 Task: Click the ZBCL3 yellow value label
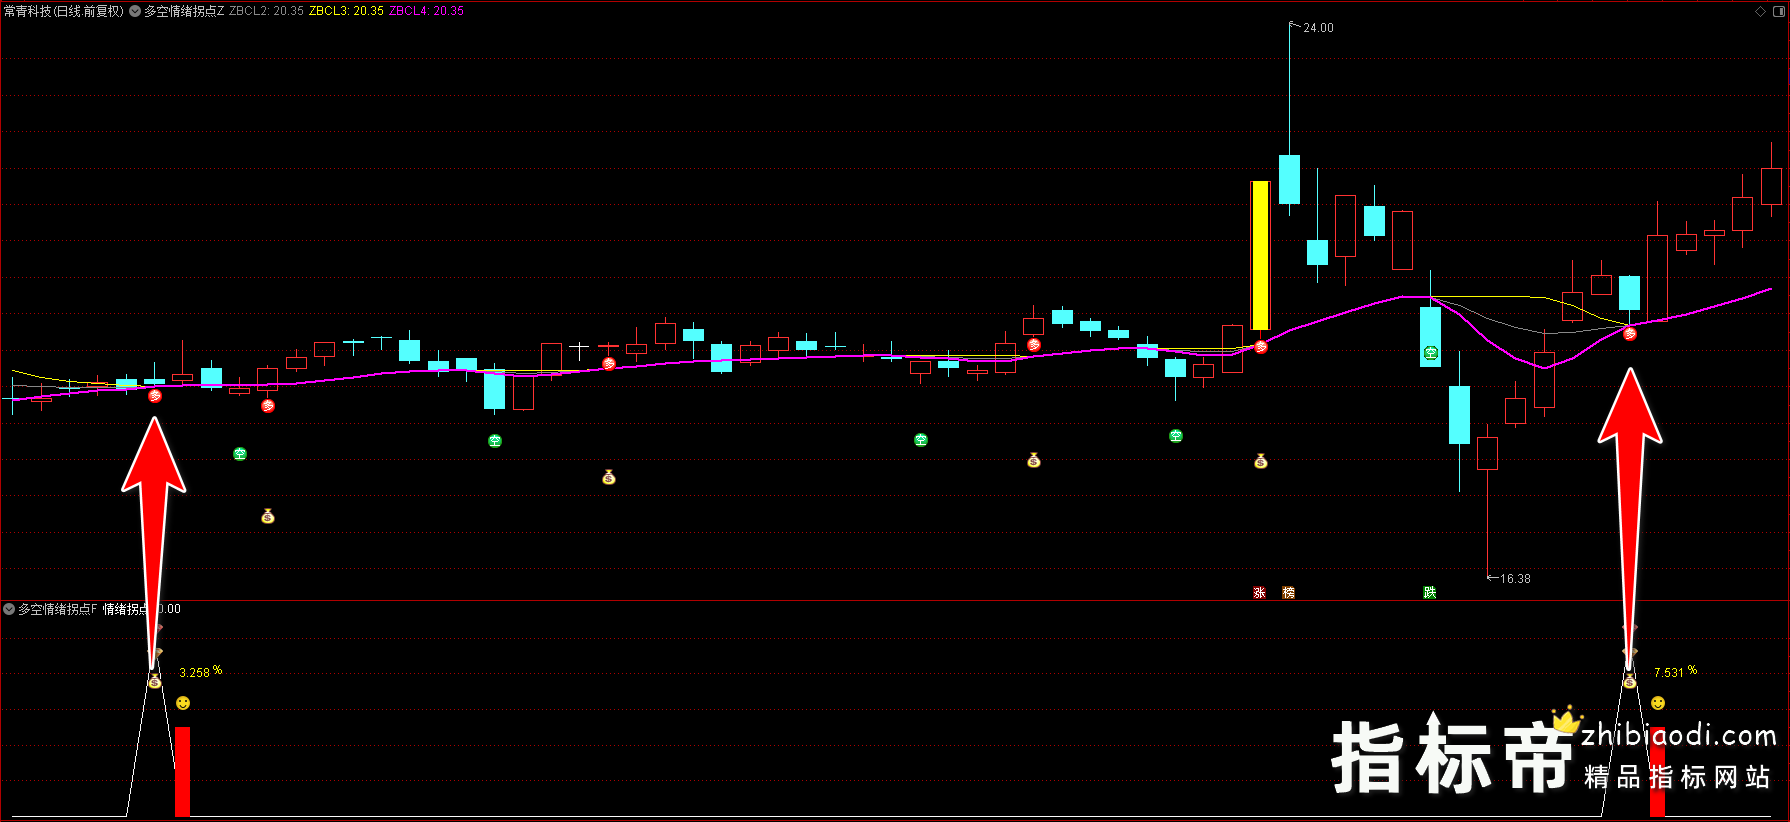click(x=346, y=11)
